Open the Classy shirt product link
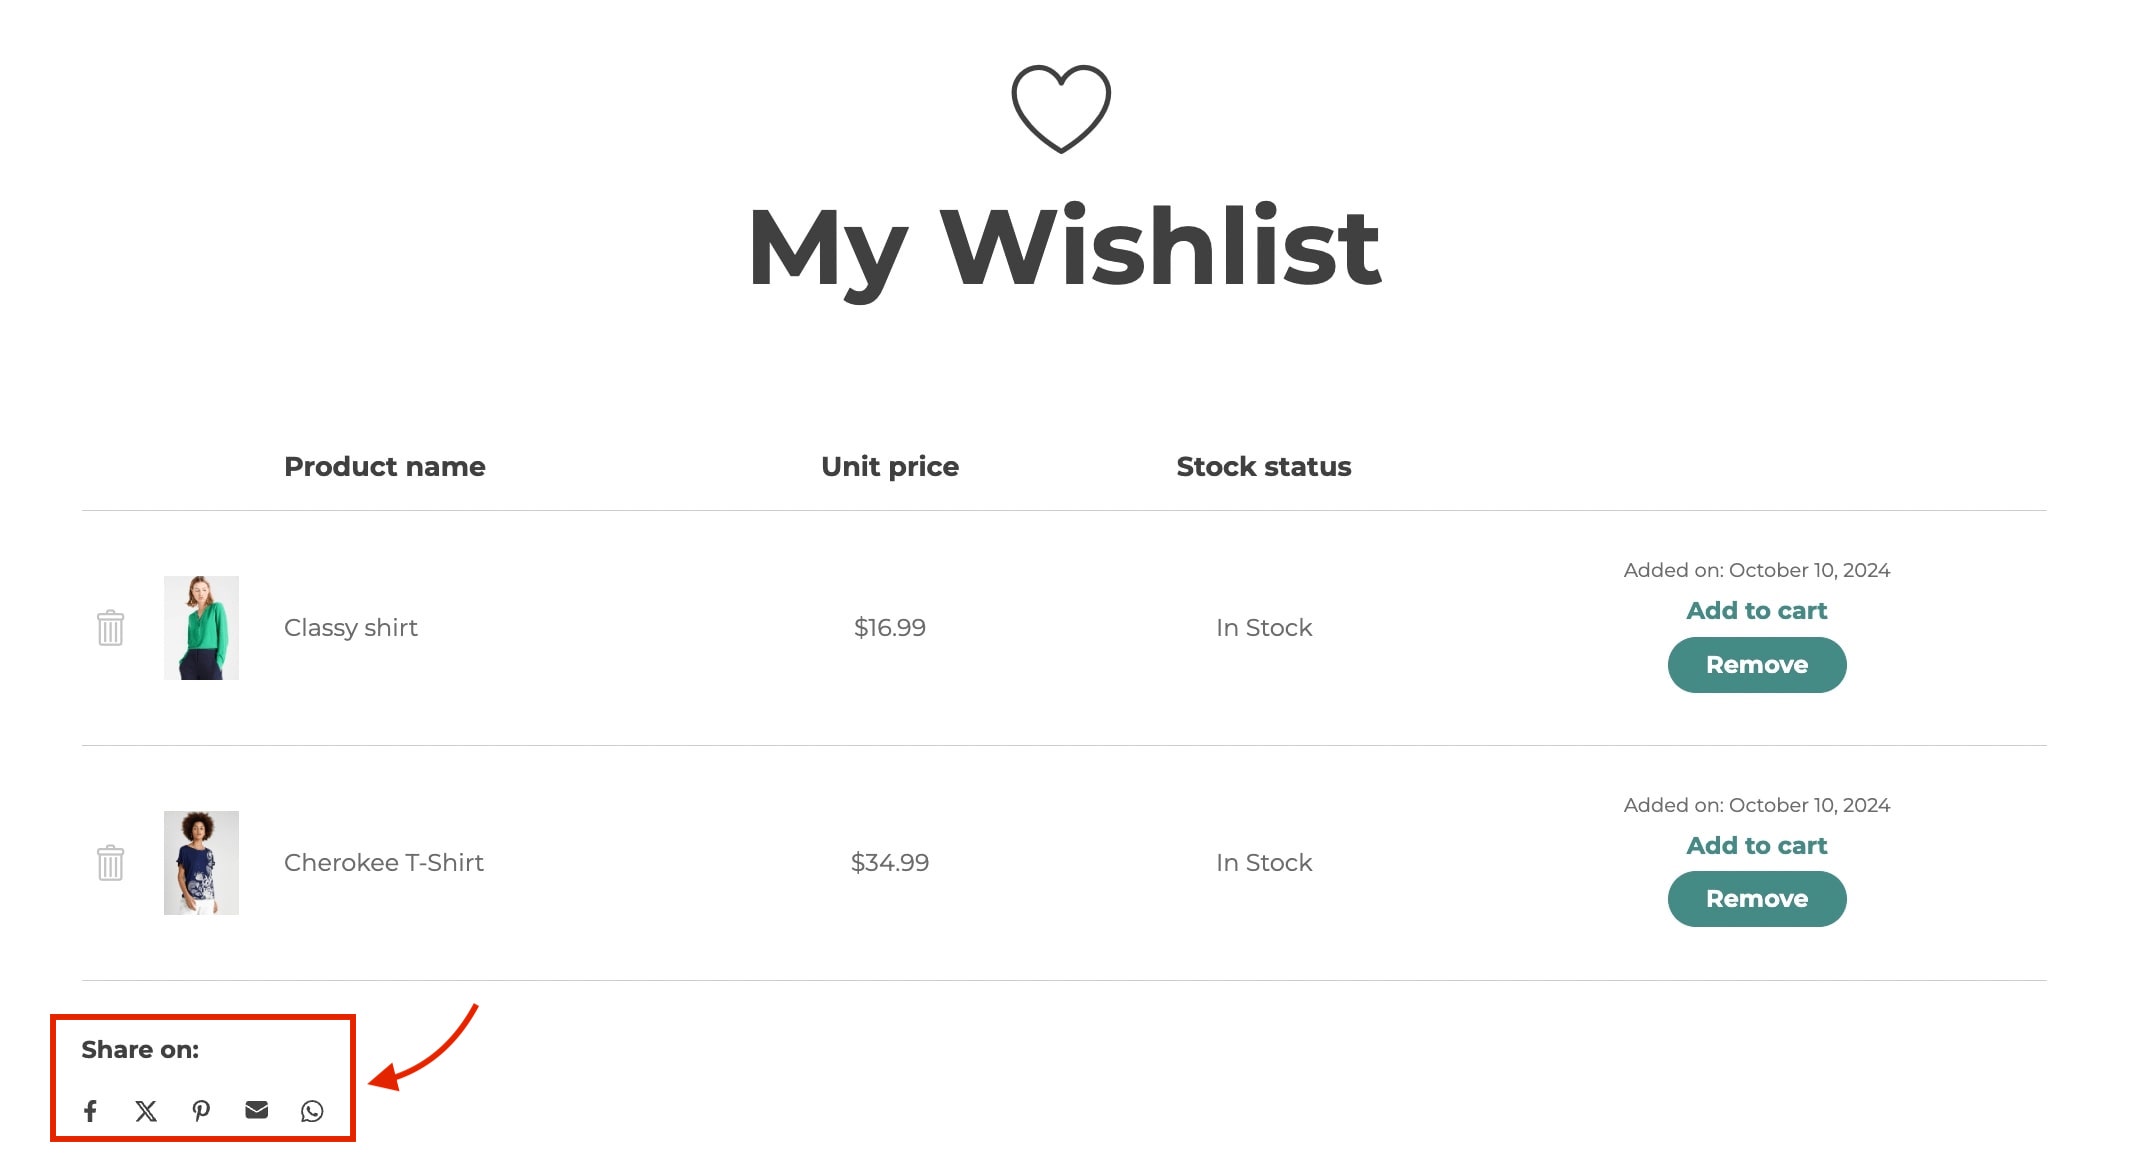This screenshot has height=1154, width=2138. 351,628
